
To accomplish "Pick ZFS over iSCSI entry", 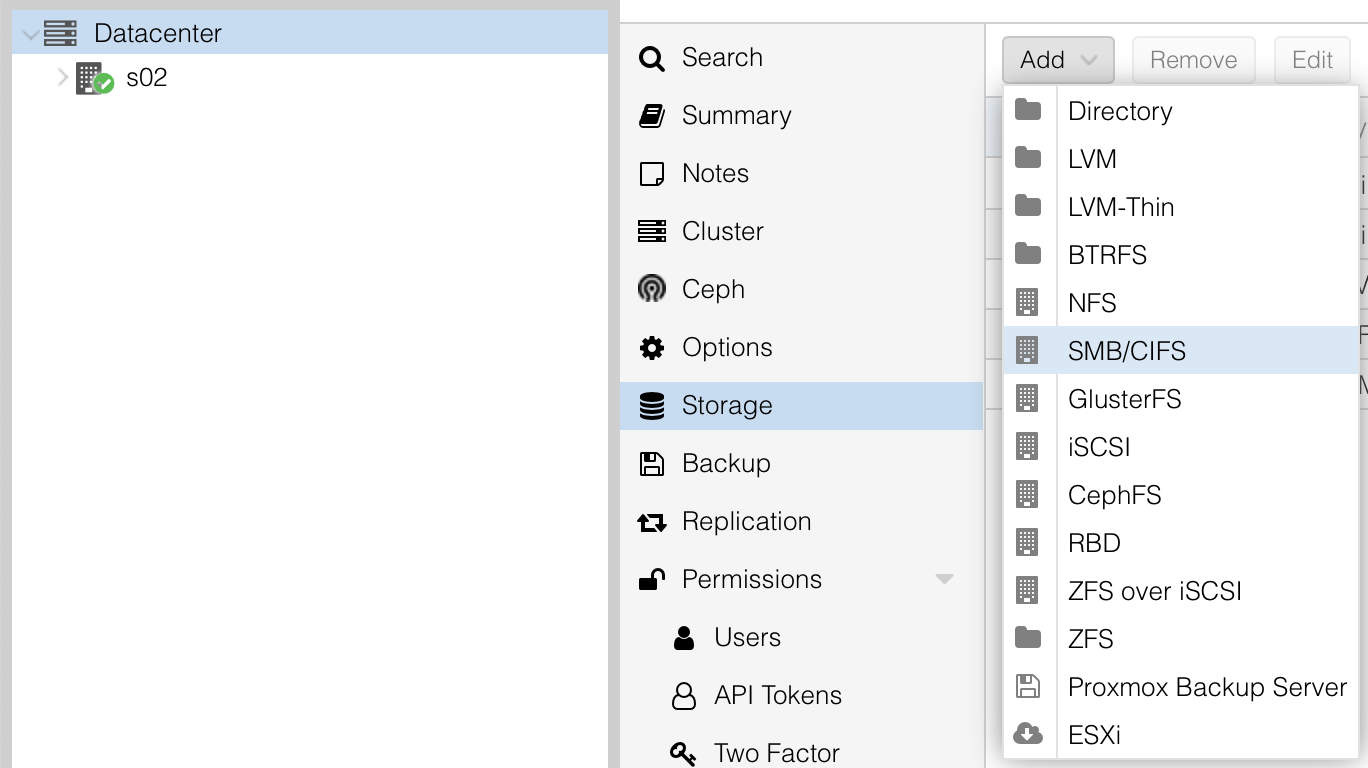I will (1154, 591).
